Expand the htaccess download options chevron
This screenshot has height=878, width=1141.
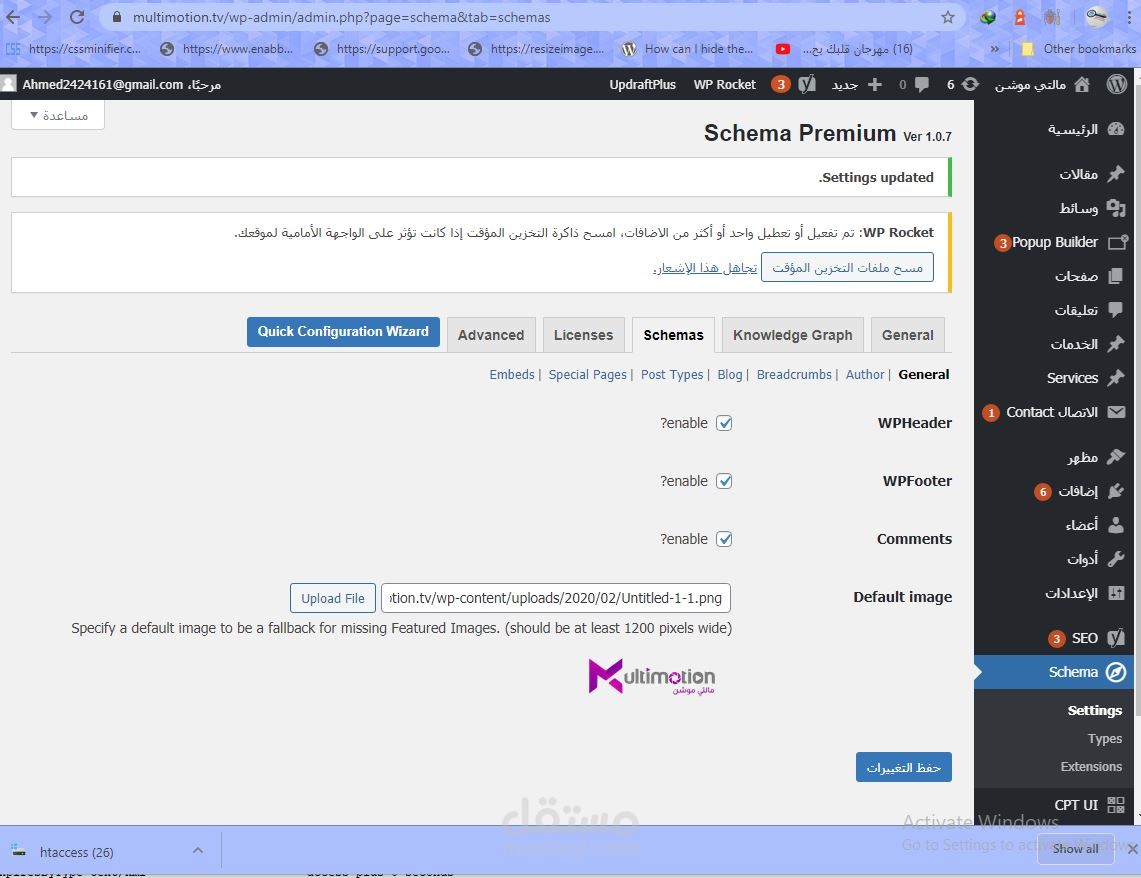pos(197,850)
